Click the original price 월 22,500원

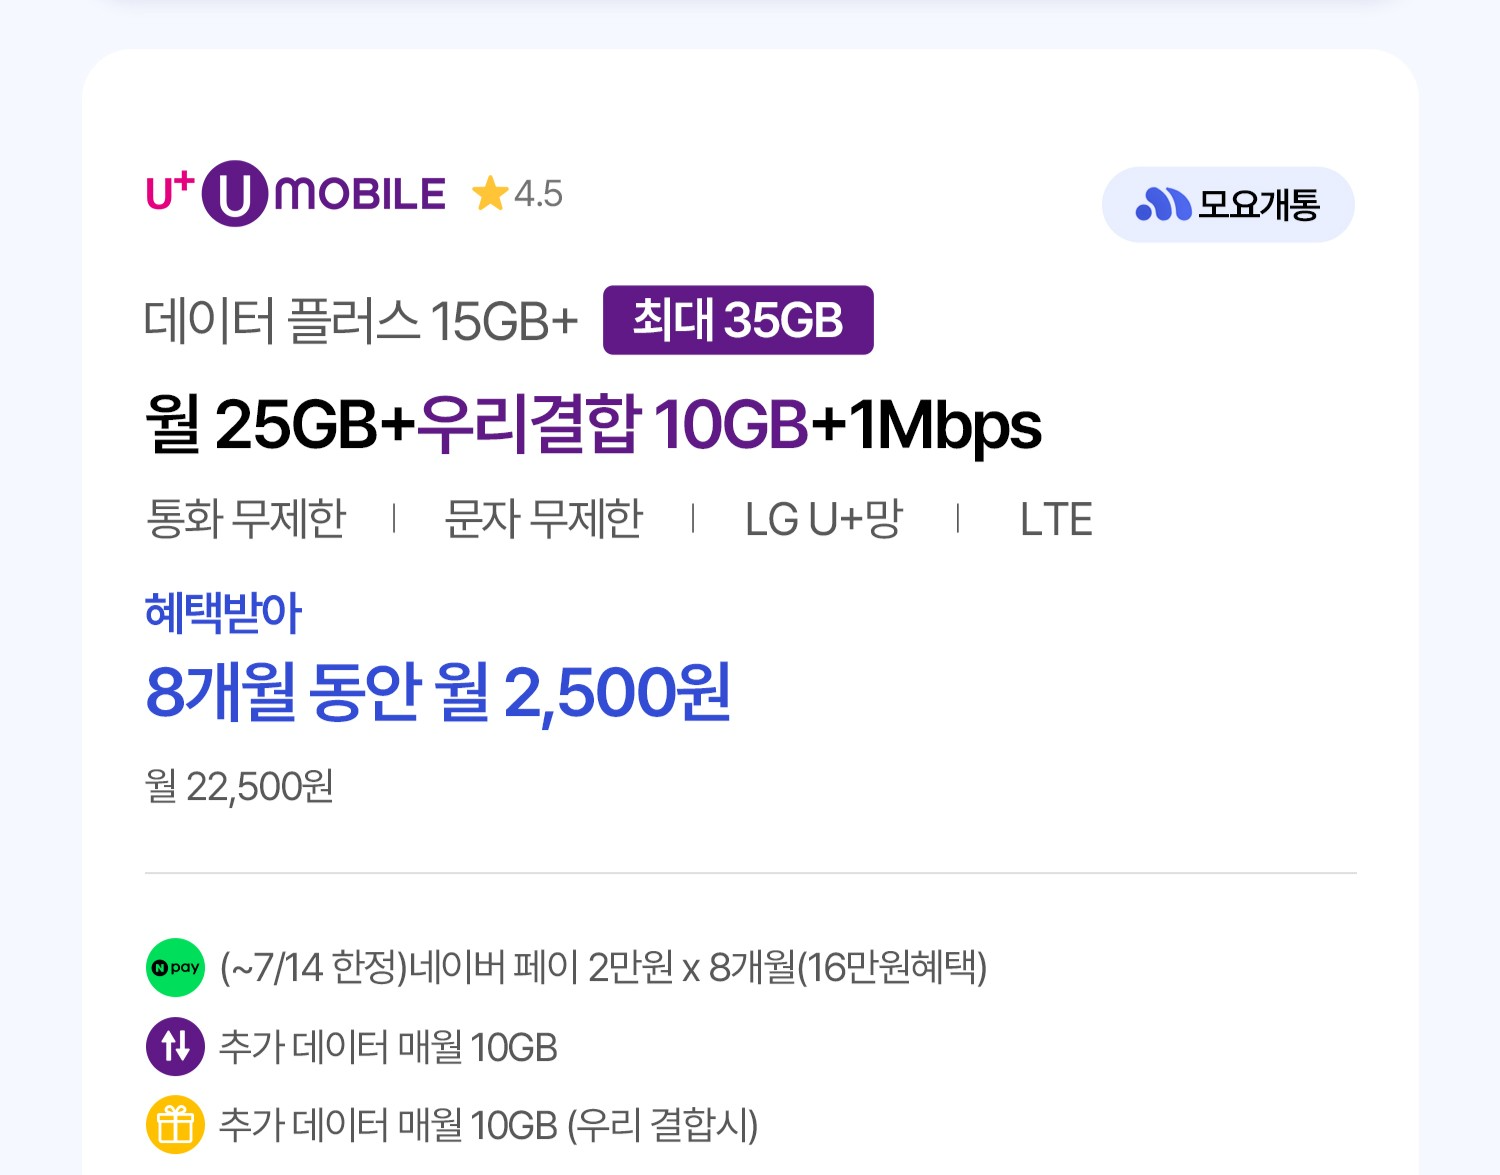240,787
